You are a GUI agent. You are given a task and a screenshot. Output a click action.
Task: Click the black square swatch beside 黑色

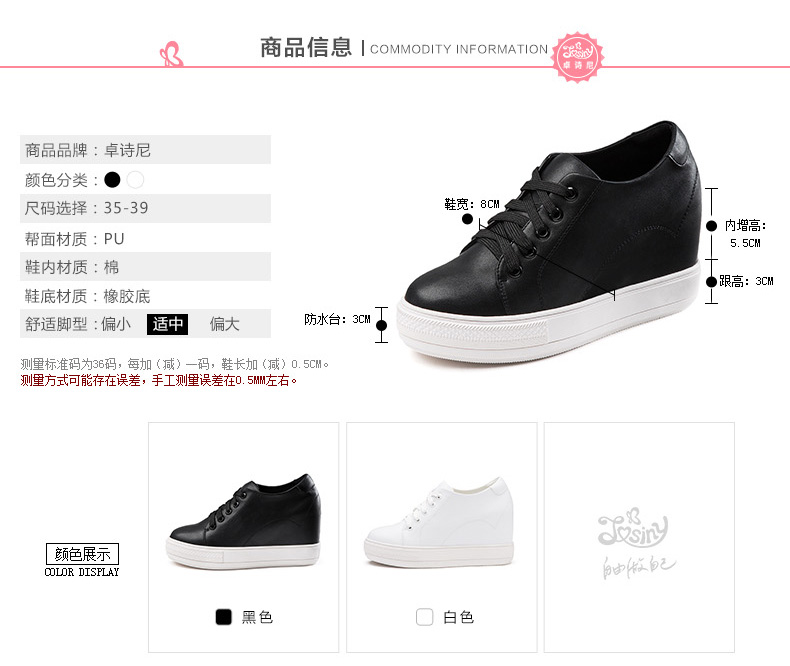pyautogui.click(x=223, y=617)
